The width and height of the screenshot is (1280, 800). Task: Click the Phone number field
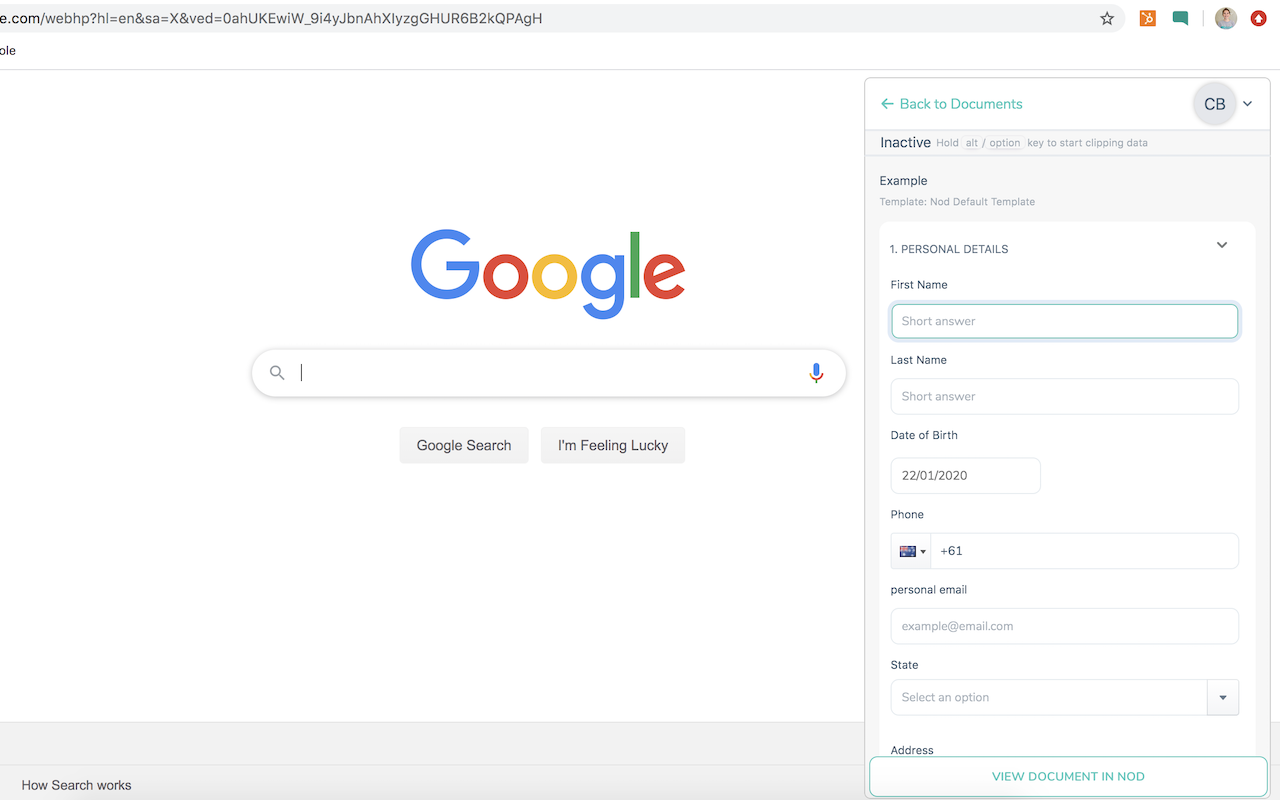click(1085, 551)
